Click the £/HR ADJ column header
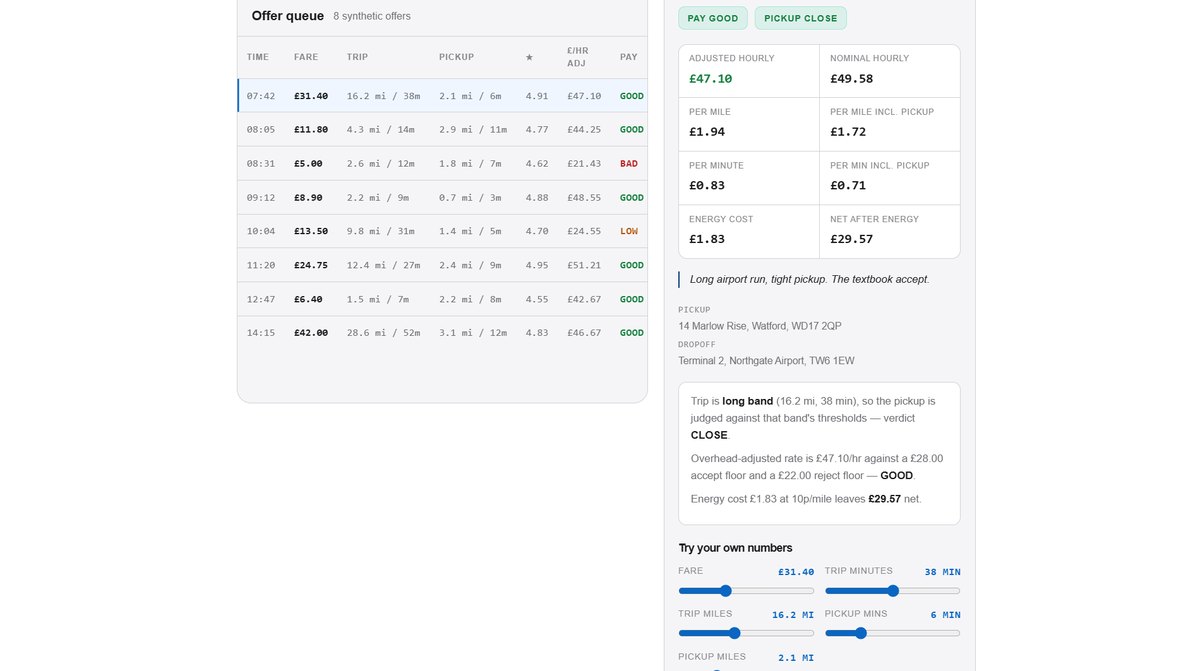Image resolution: width=1200 pixels, height=671 pixels. click(578, 57)
